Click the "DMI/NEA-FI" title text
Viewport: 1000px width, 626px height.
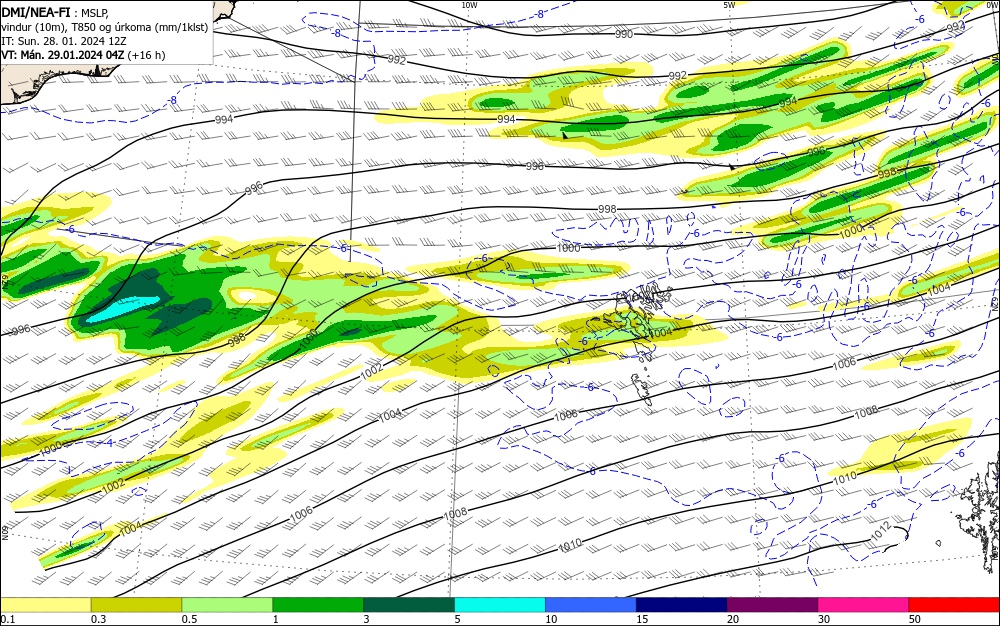pos(36,13)
